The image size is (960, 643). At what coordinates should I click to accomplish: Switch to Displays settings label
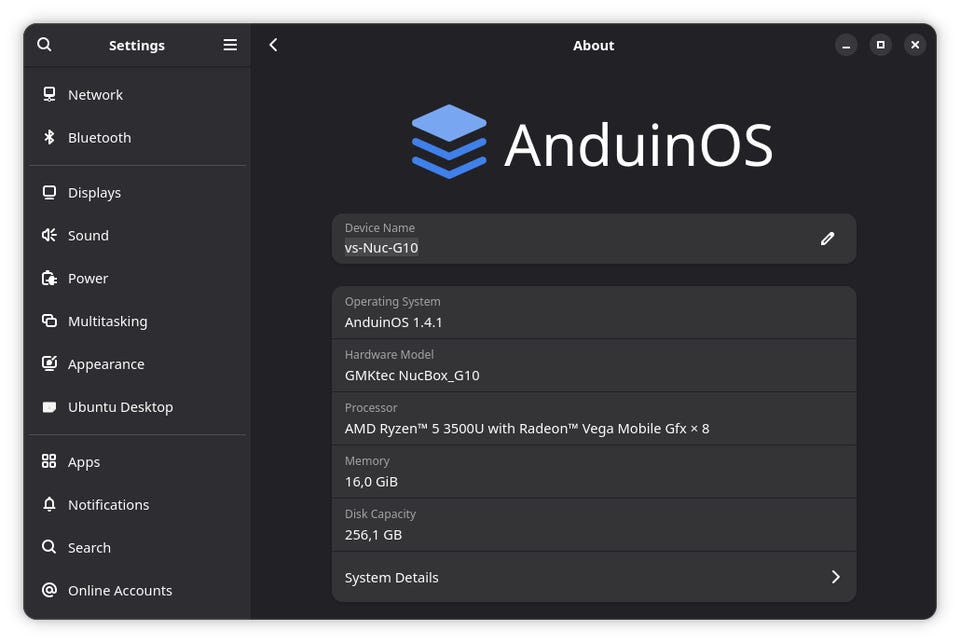(94, 193)
